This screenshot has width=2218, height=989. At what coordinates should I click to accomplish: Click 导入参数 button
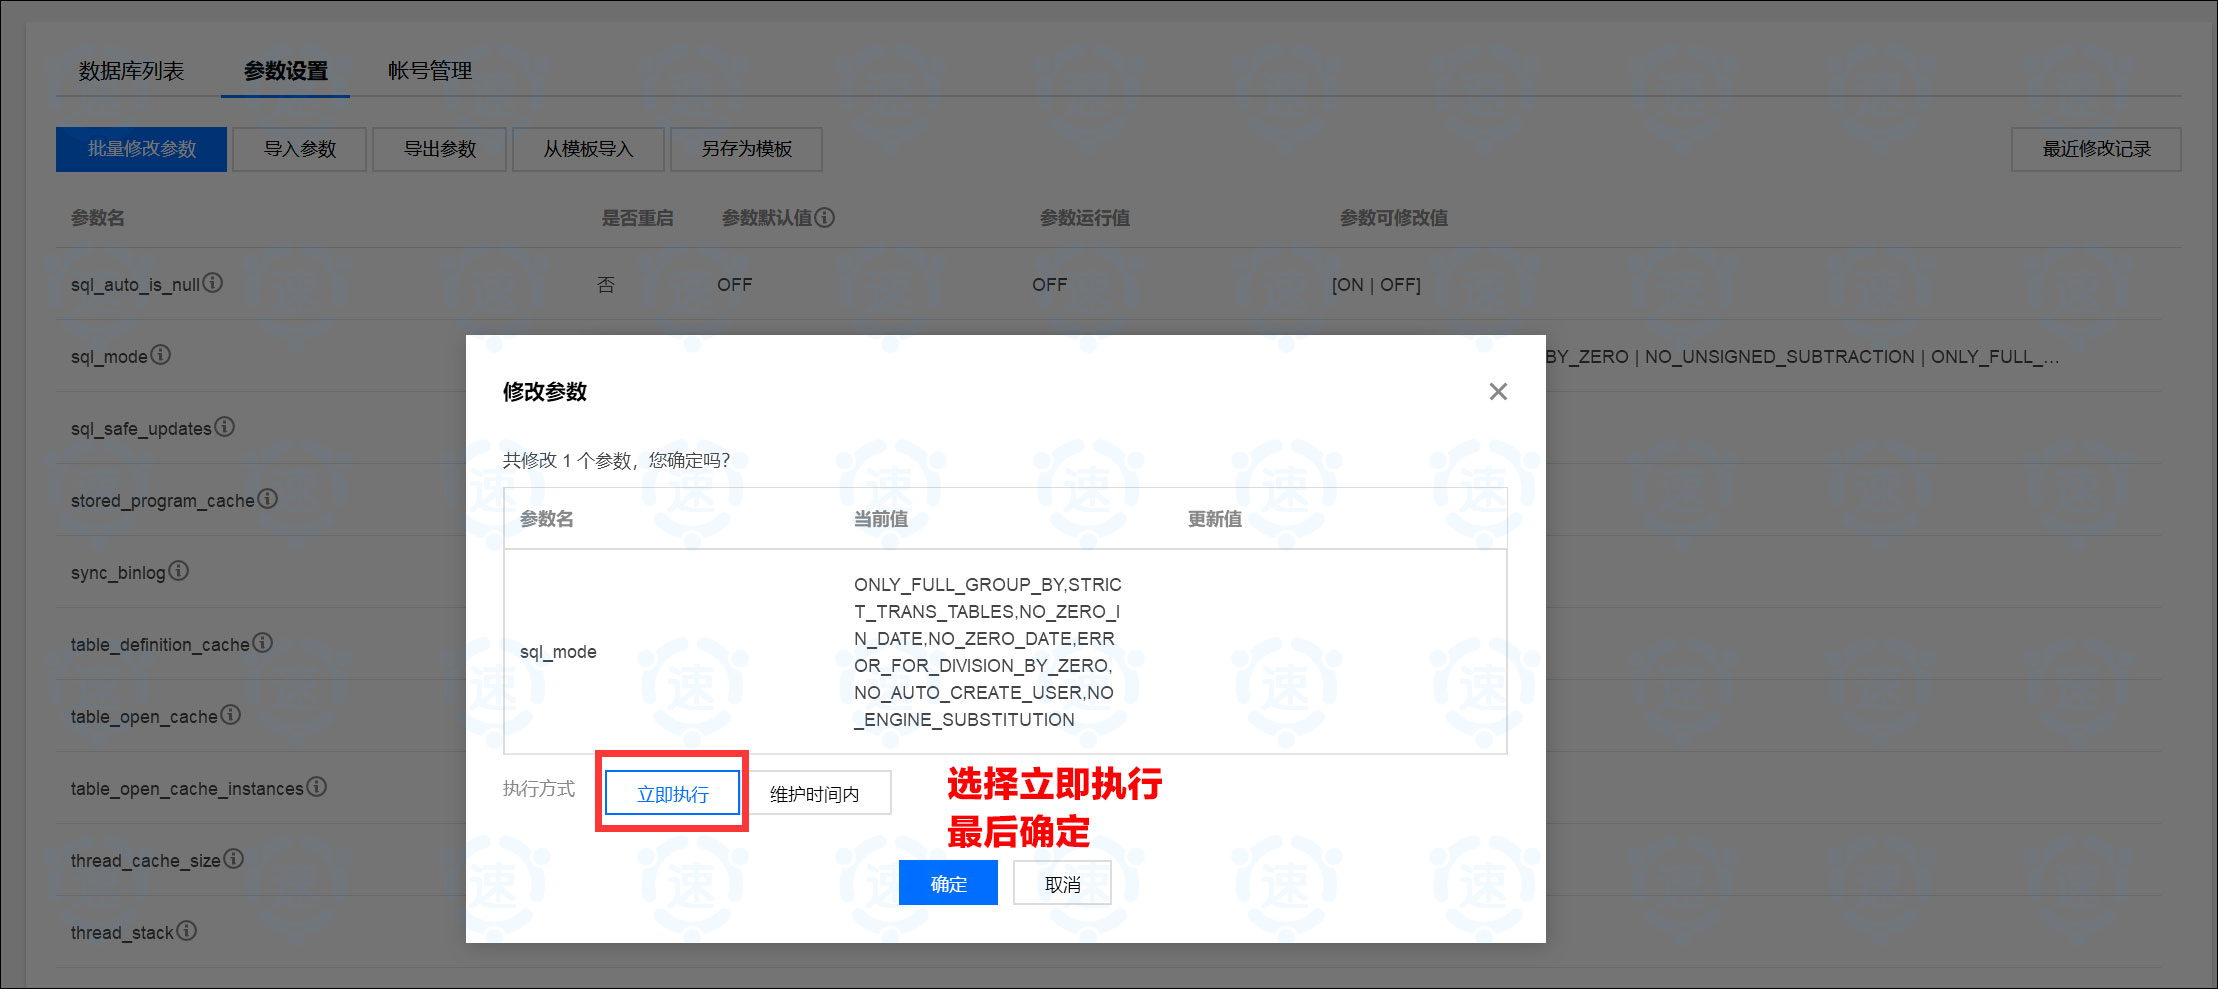[300, 149]
